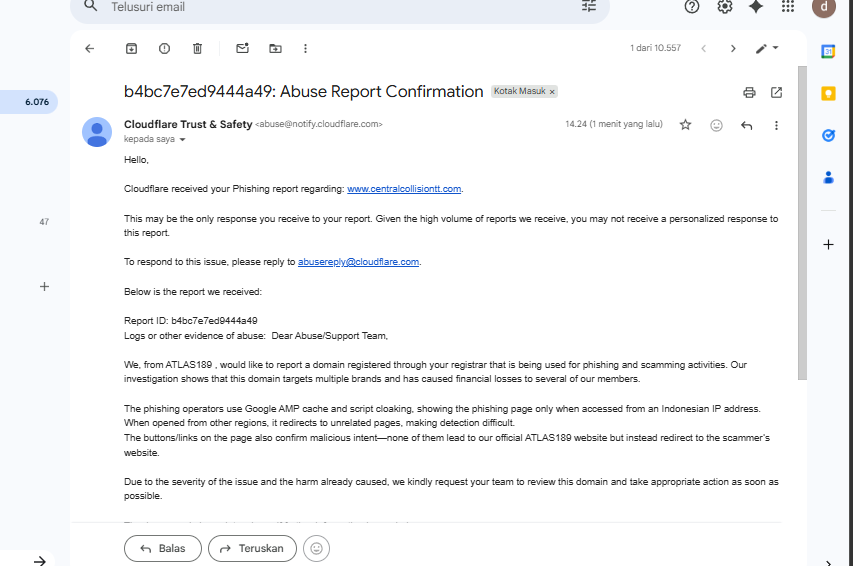Viewport: 853px width, 566px height.
Task: Move email to a folder
Action: (275, 48)
